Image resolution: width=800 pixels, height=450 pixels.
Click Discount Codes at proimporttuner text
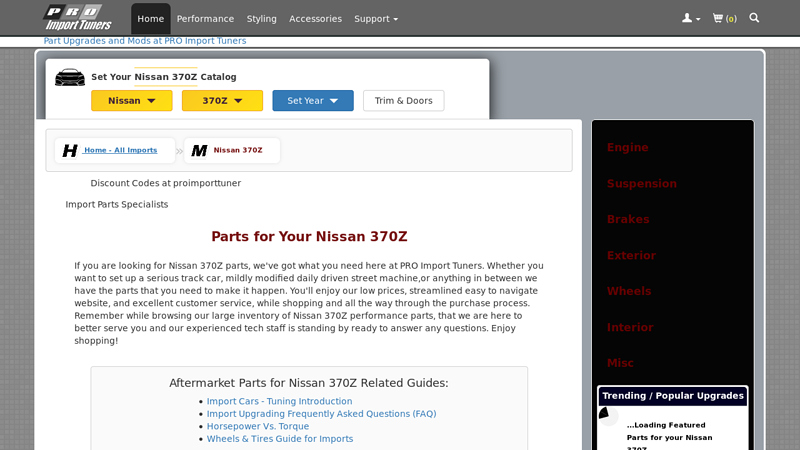point(165,183)
